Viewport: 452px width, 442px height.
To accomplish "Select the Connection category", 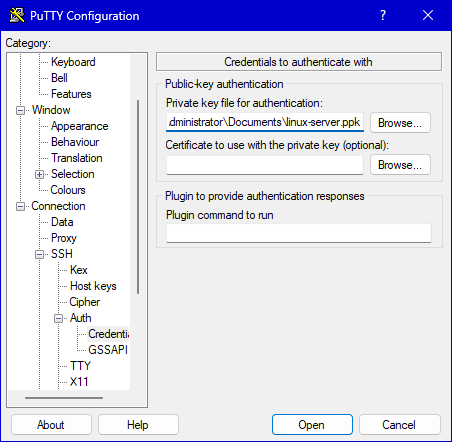I will (x=58, y=206).
